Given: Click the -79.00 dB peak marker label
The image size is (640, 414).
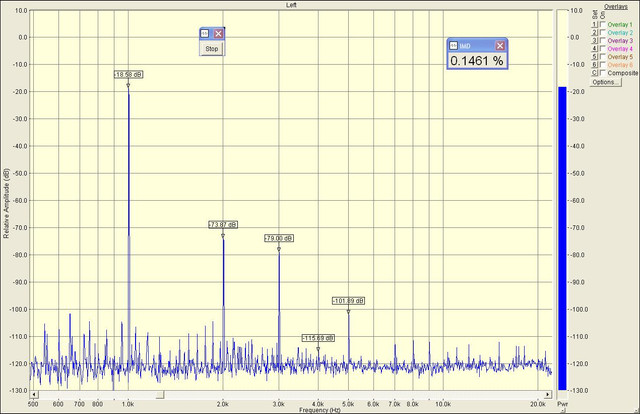Looking at the screenshot, I should pos(279,238).
